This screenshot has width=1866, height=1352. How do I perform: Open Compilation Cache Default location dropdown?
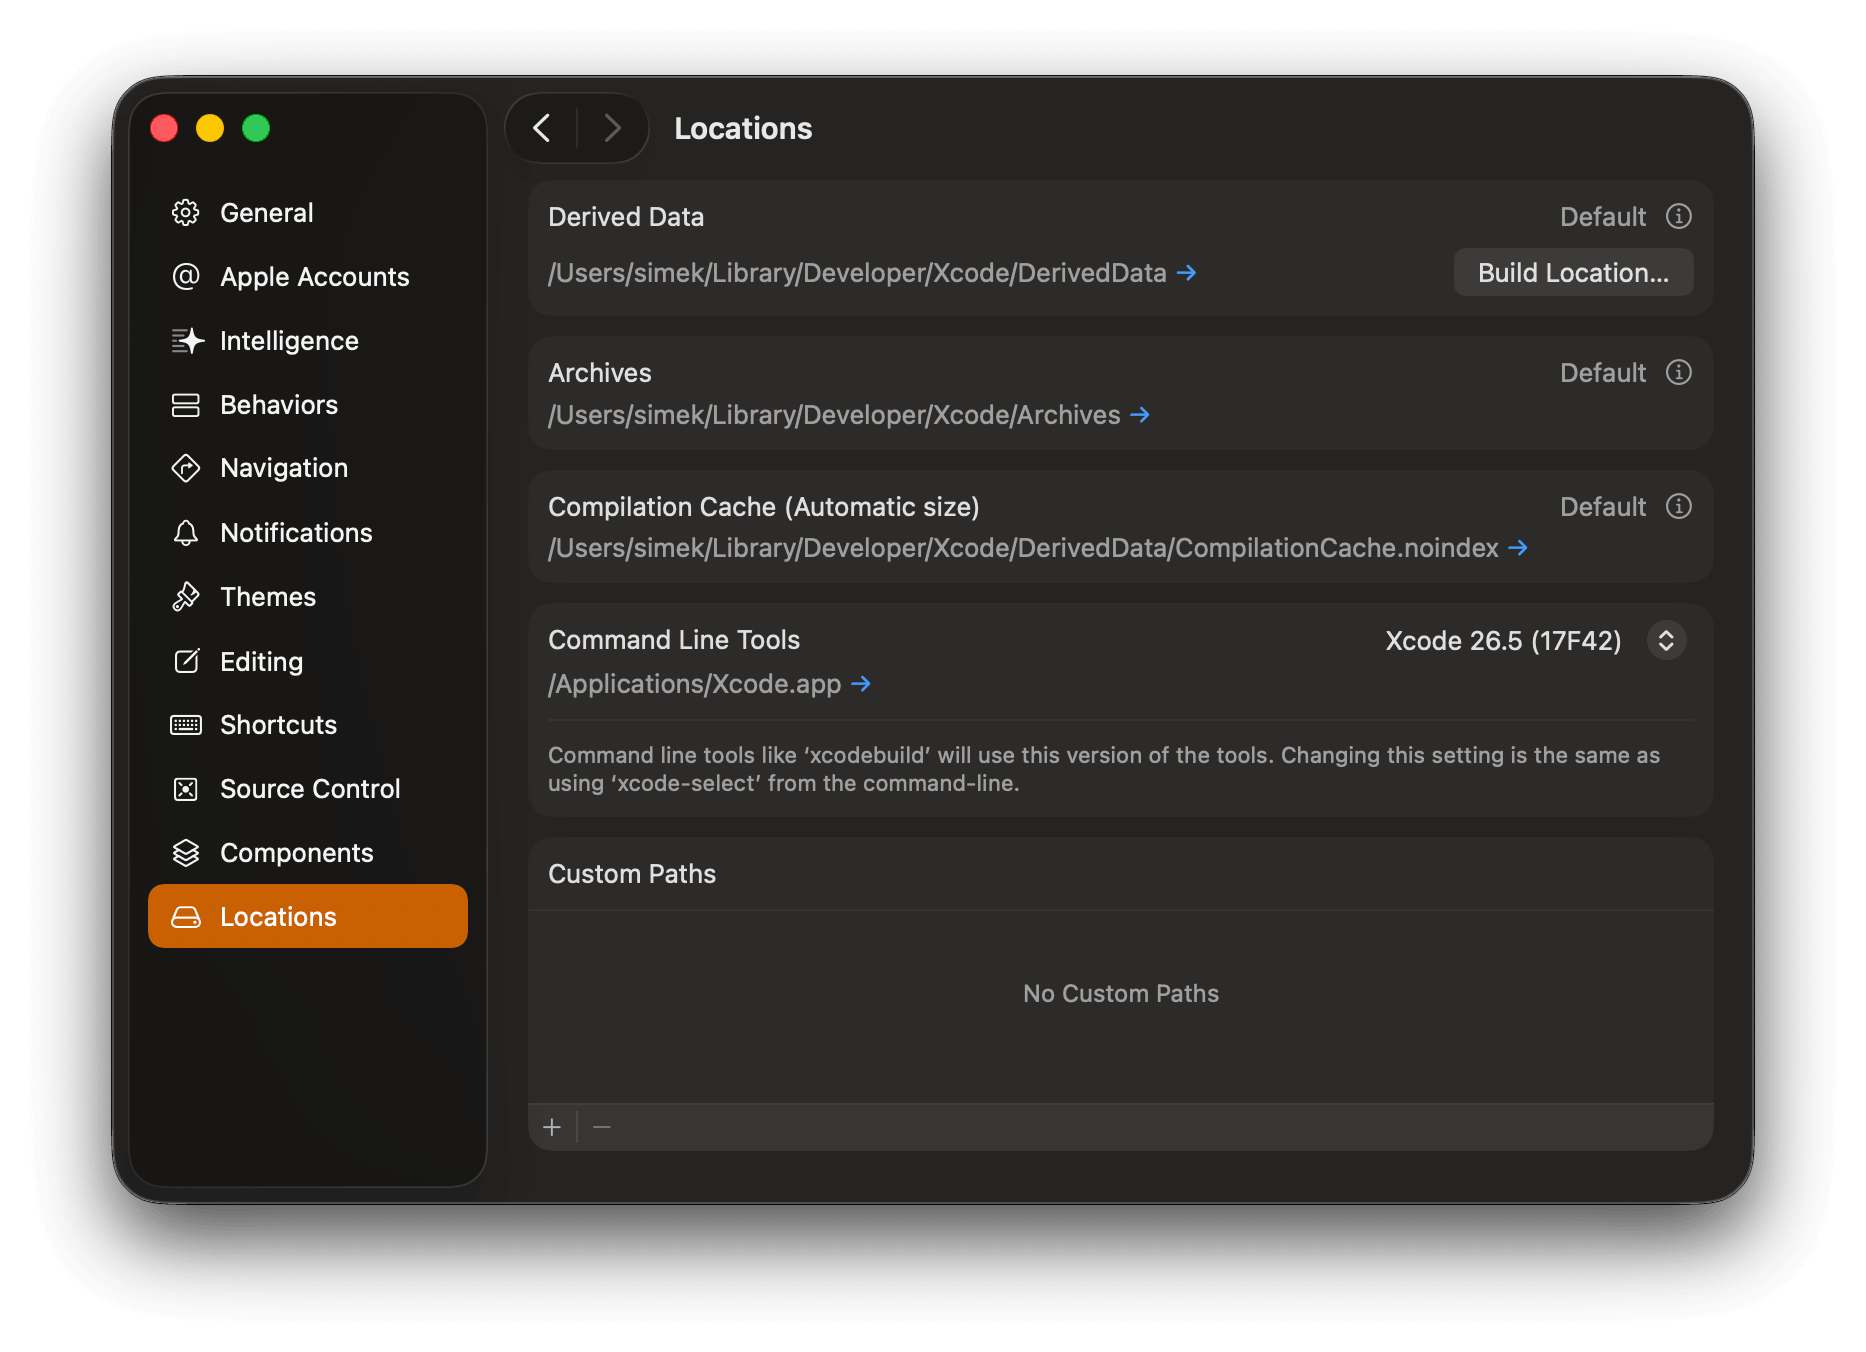click(1603, 507)
